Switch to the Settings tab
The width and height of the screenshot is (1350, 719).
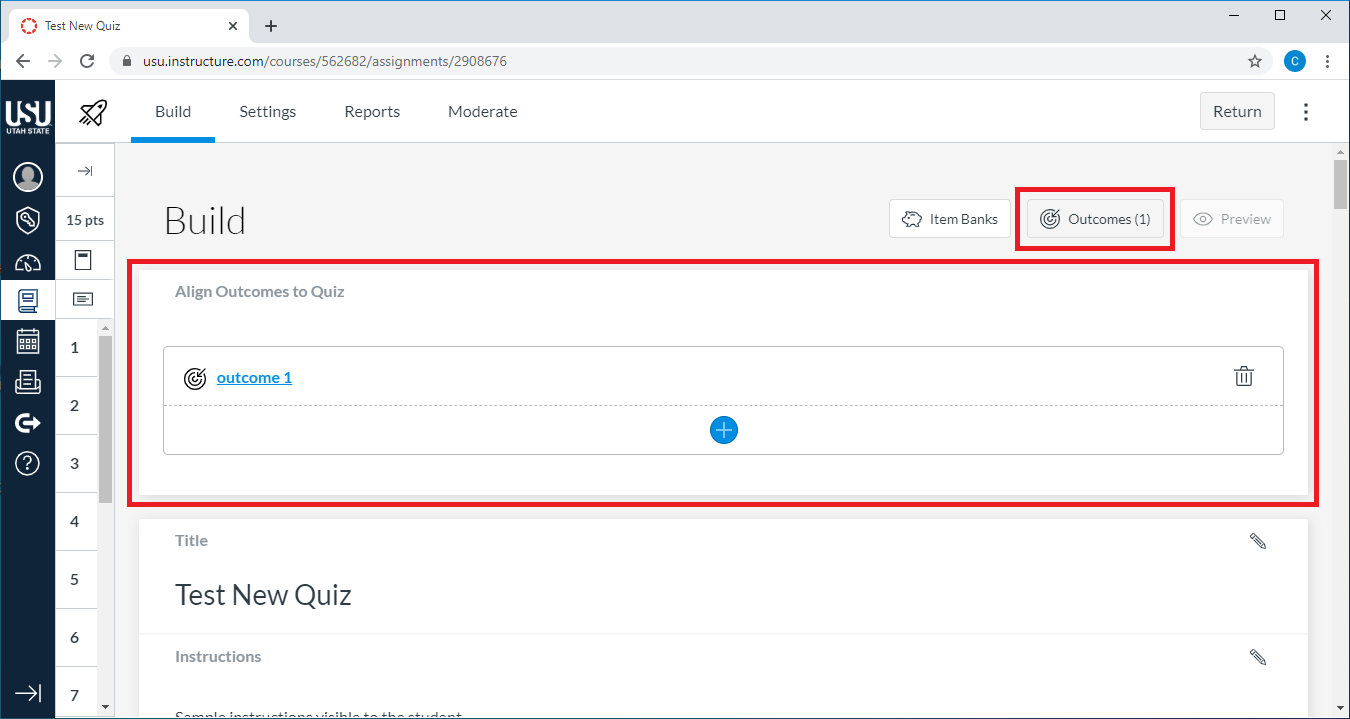[267, 112]
